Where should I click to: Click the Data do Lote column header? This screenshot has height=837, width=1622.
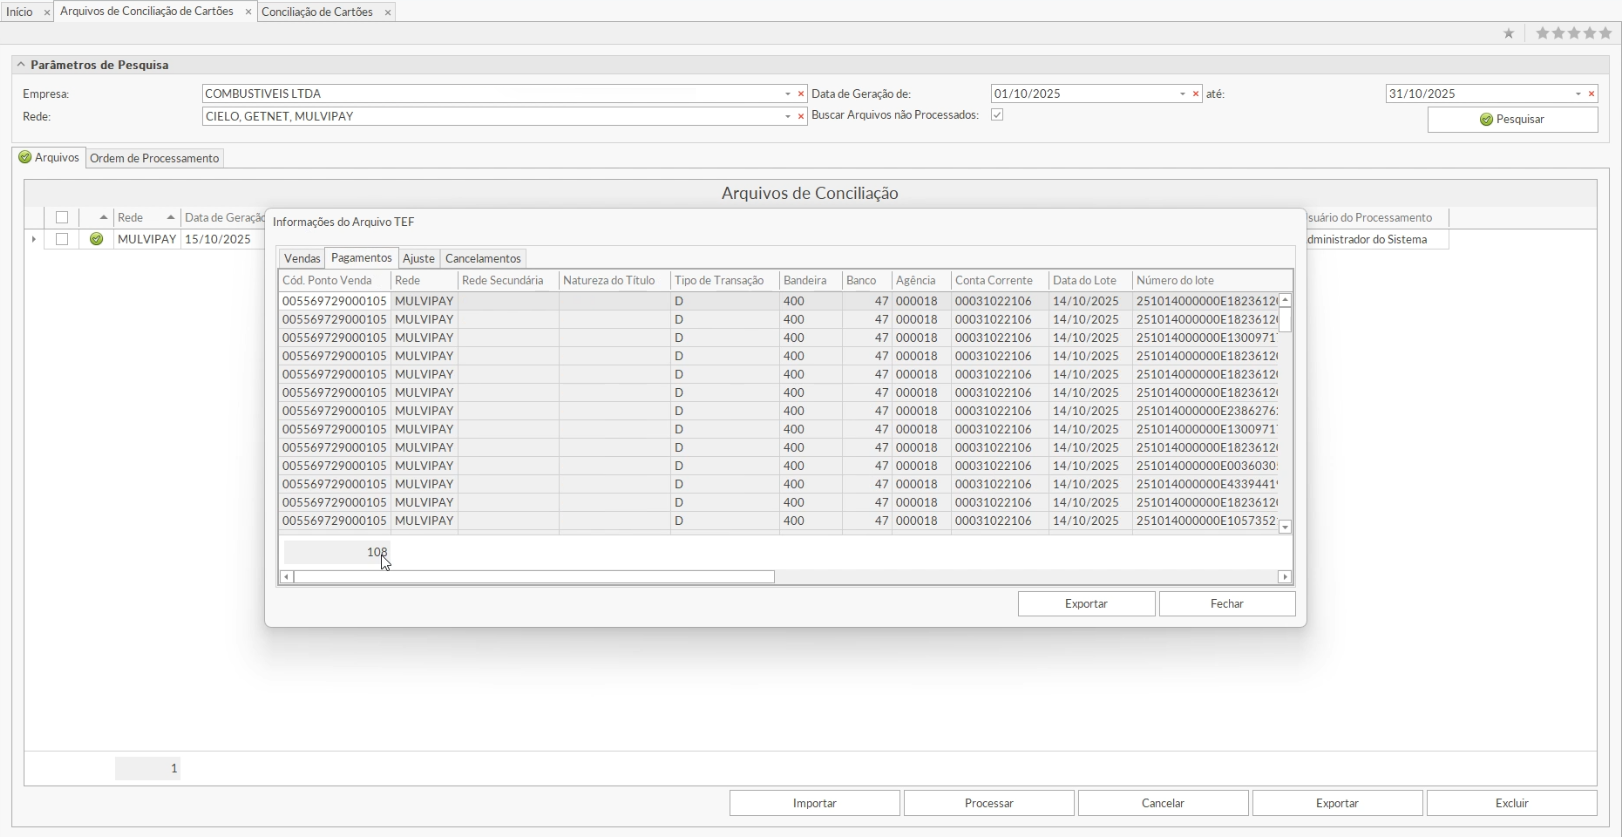pos(1090,281)
